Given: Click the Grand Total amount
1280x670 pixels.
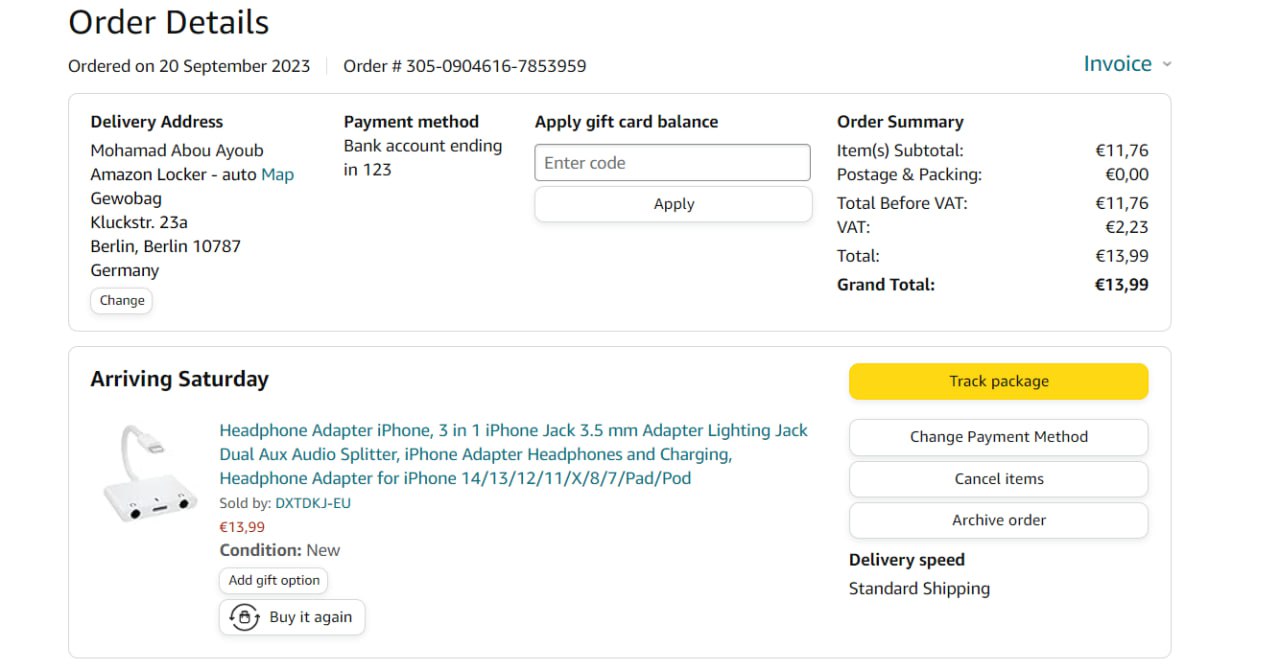Looking at the screenshot, I should (1121, 284).
